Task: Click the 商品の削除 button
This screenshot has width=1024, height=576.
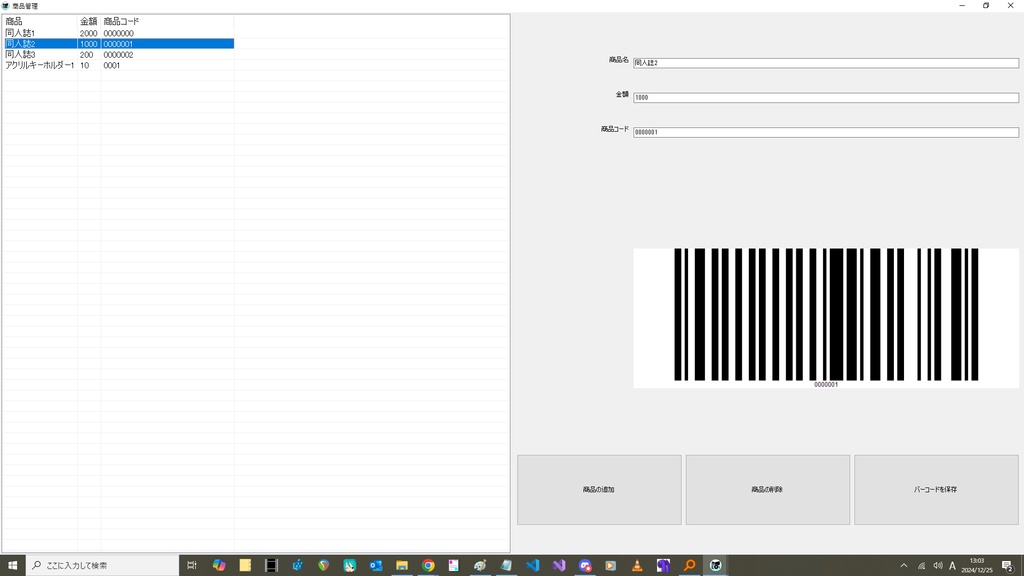Action: (x=767, y=490)
